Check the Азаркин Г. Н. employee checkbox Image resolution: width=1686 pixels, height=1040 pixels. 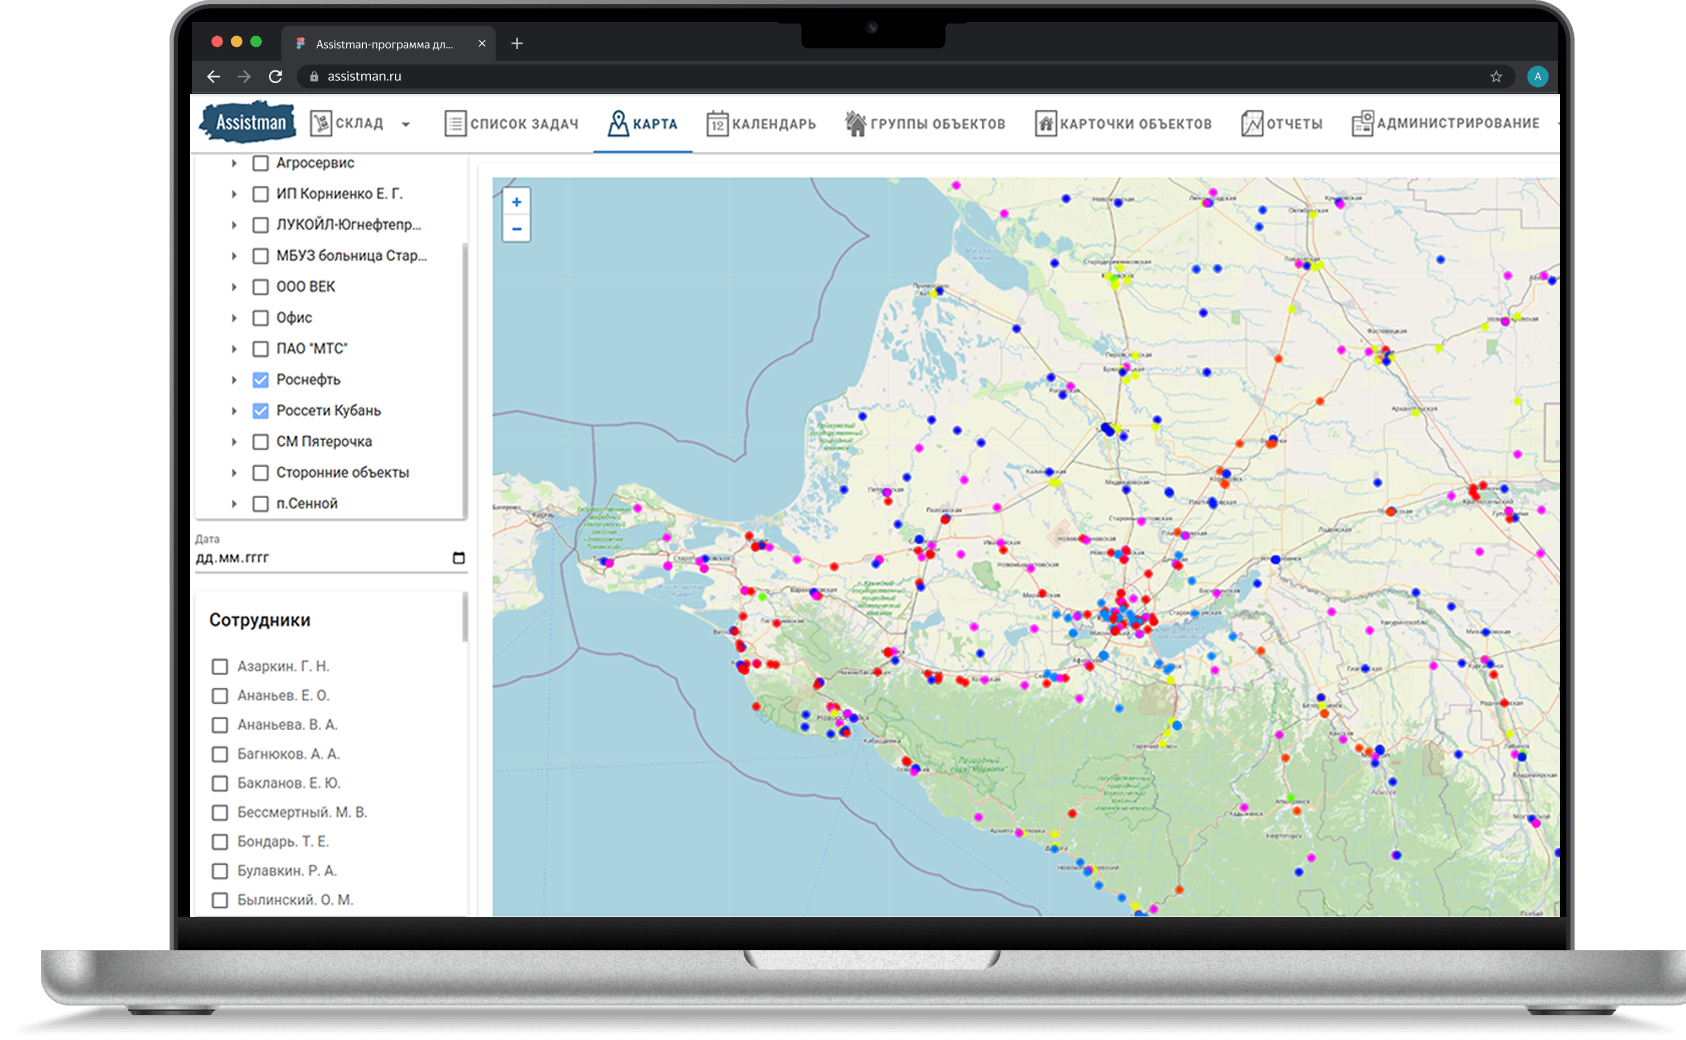(220, 667)
